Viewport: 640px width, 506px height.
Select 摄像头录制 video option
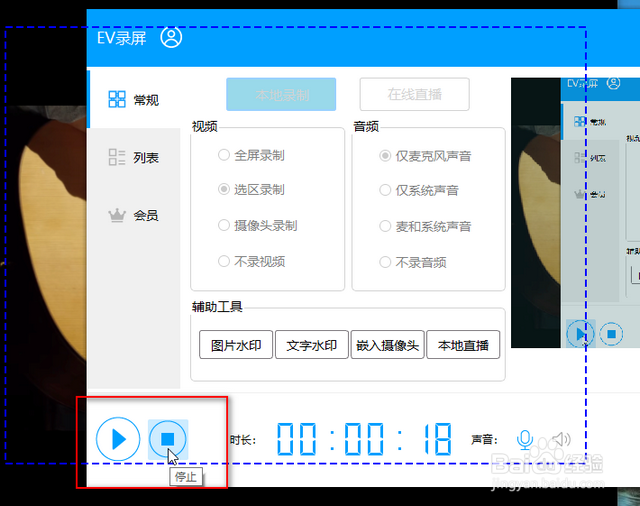point(258,225)
